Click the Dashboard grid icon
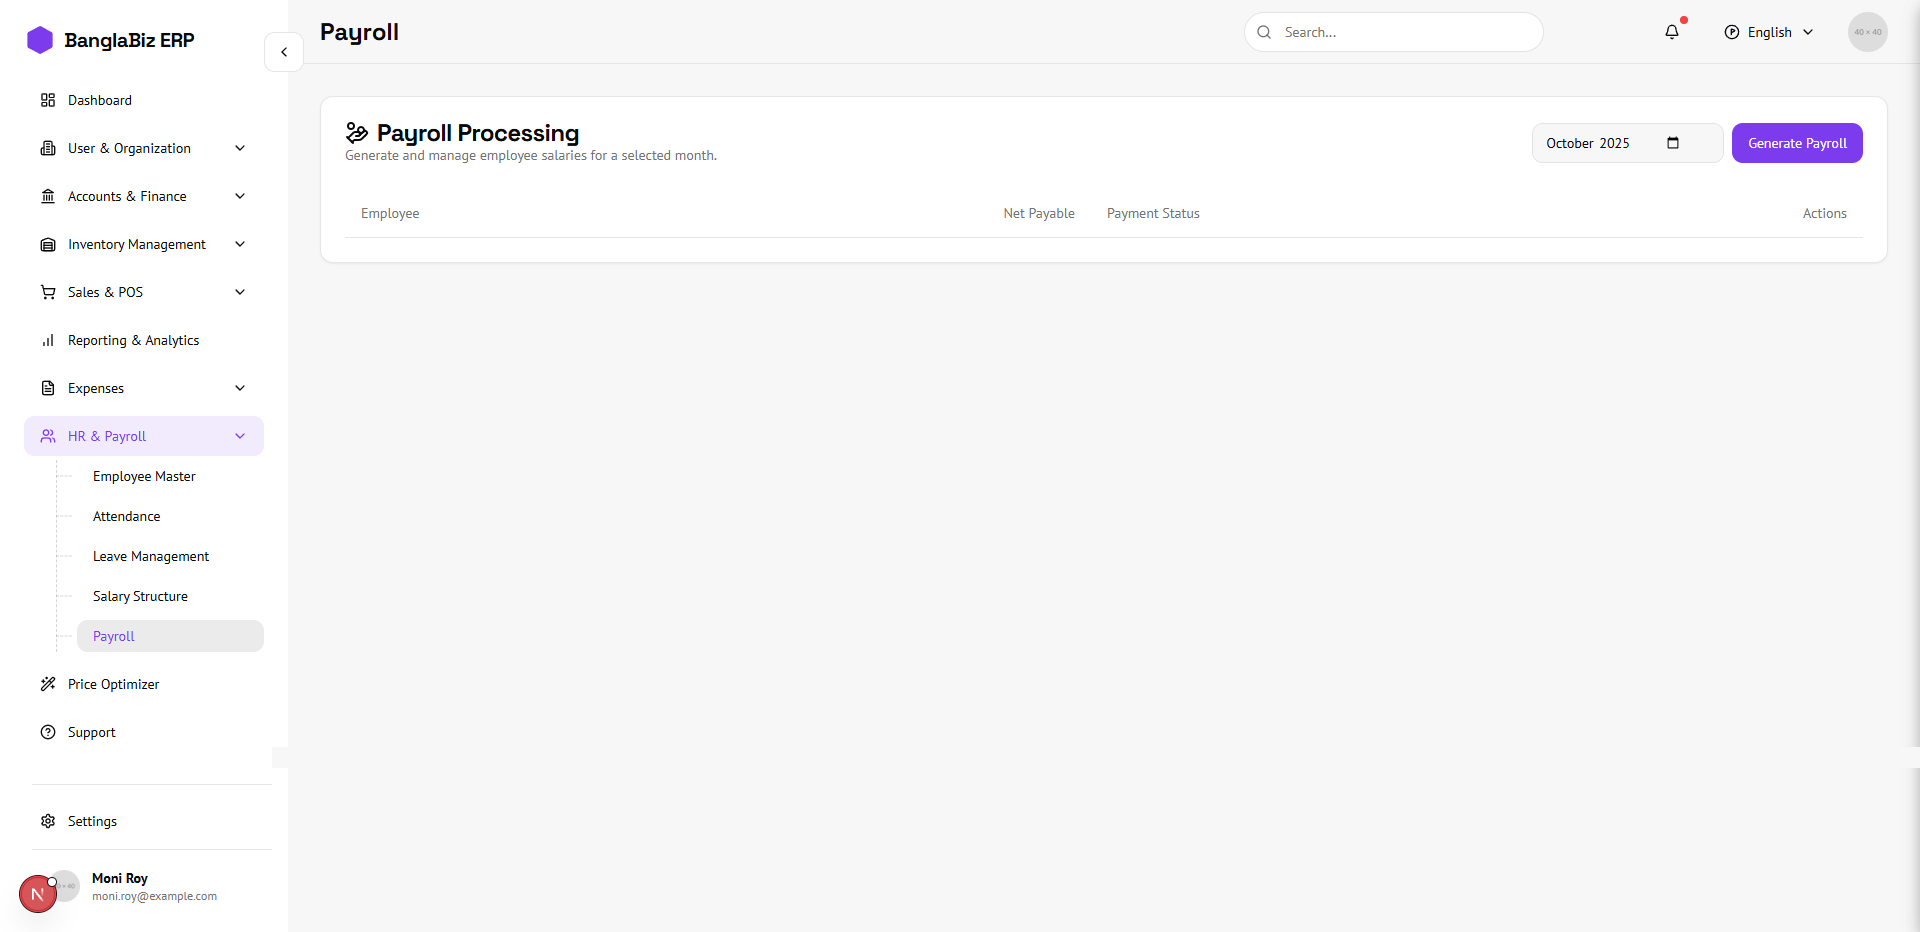Viewport: 1920px width, 932px height. click(x=48, y=100)
